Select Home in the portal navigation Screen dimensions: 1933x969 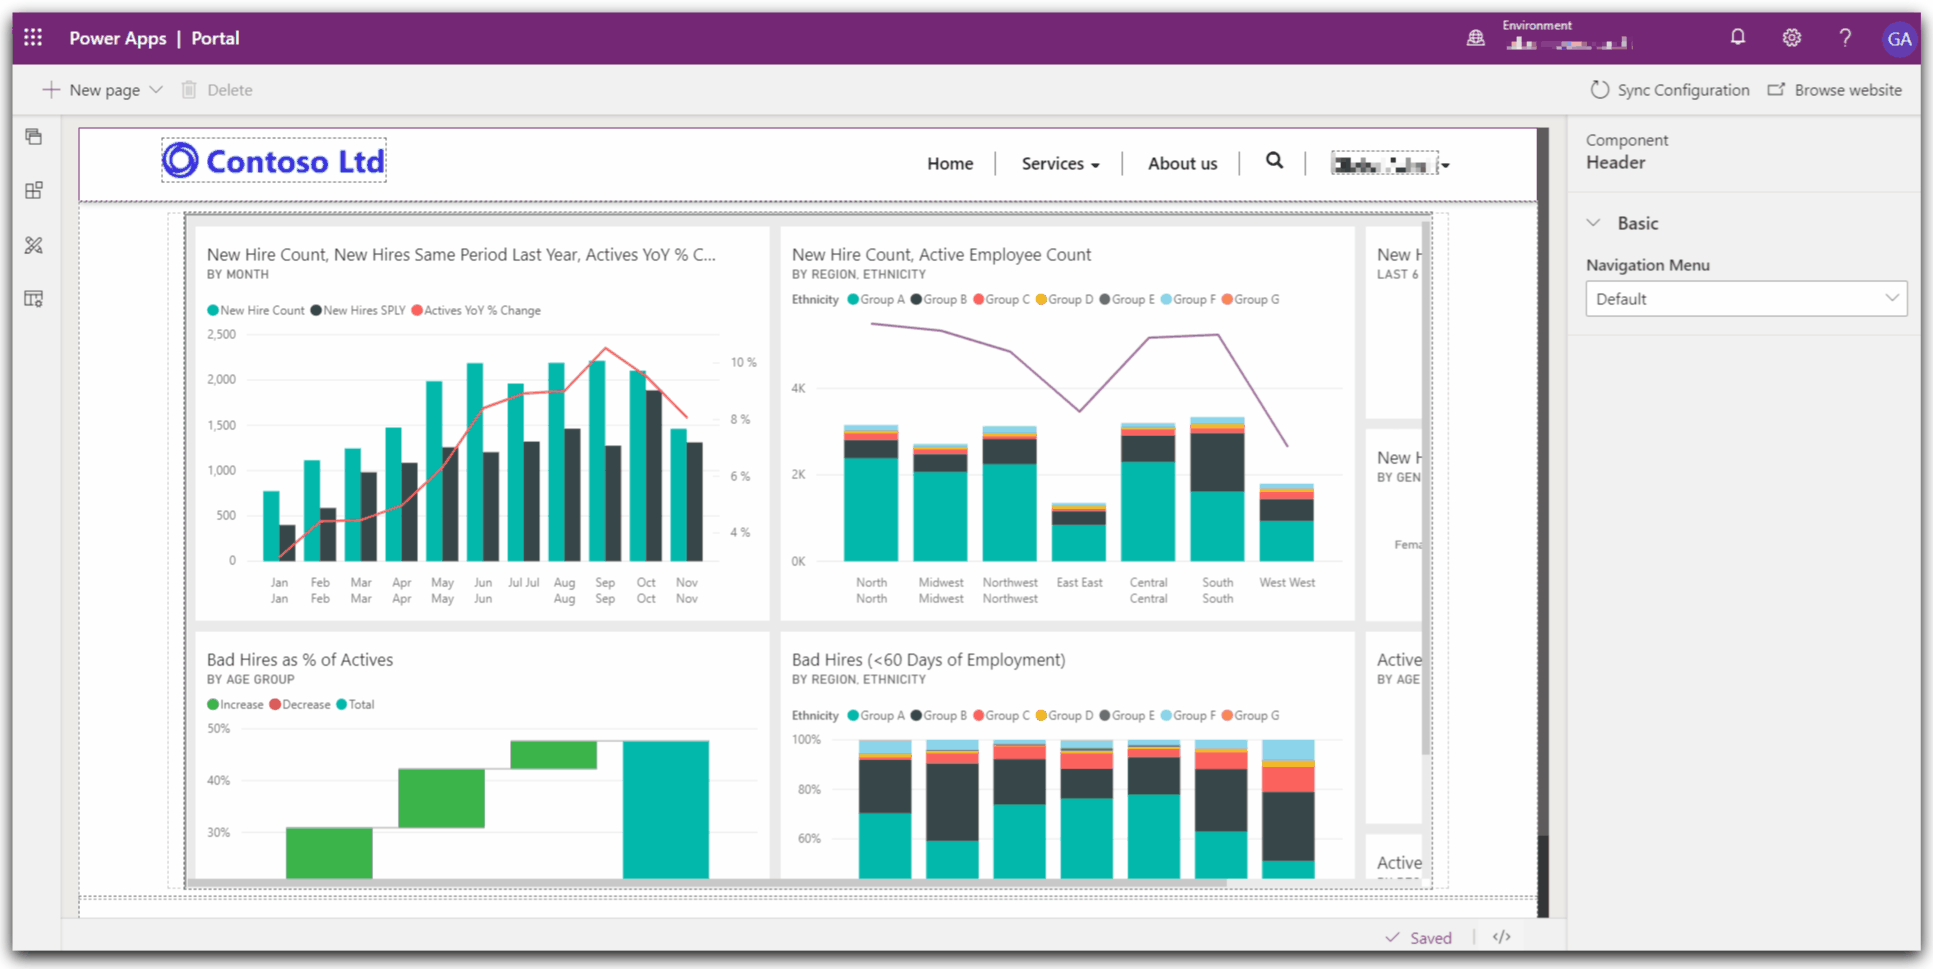949,164
